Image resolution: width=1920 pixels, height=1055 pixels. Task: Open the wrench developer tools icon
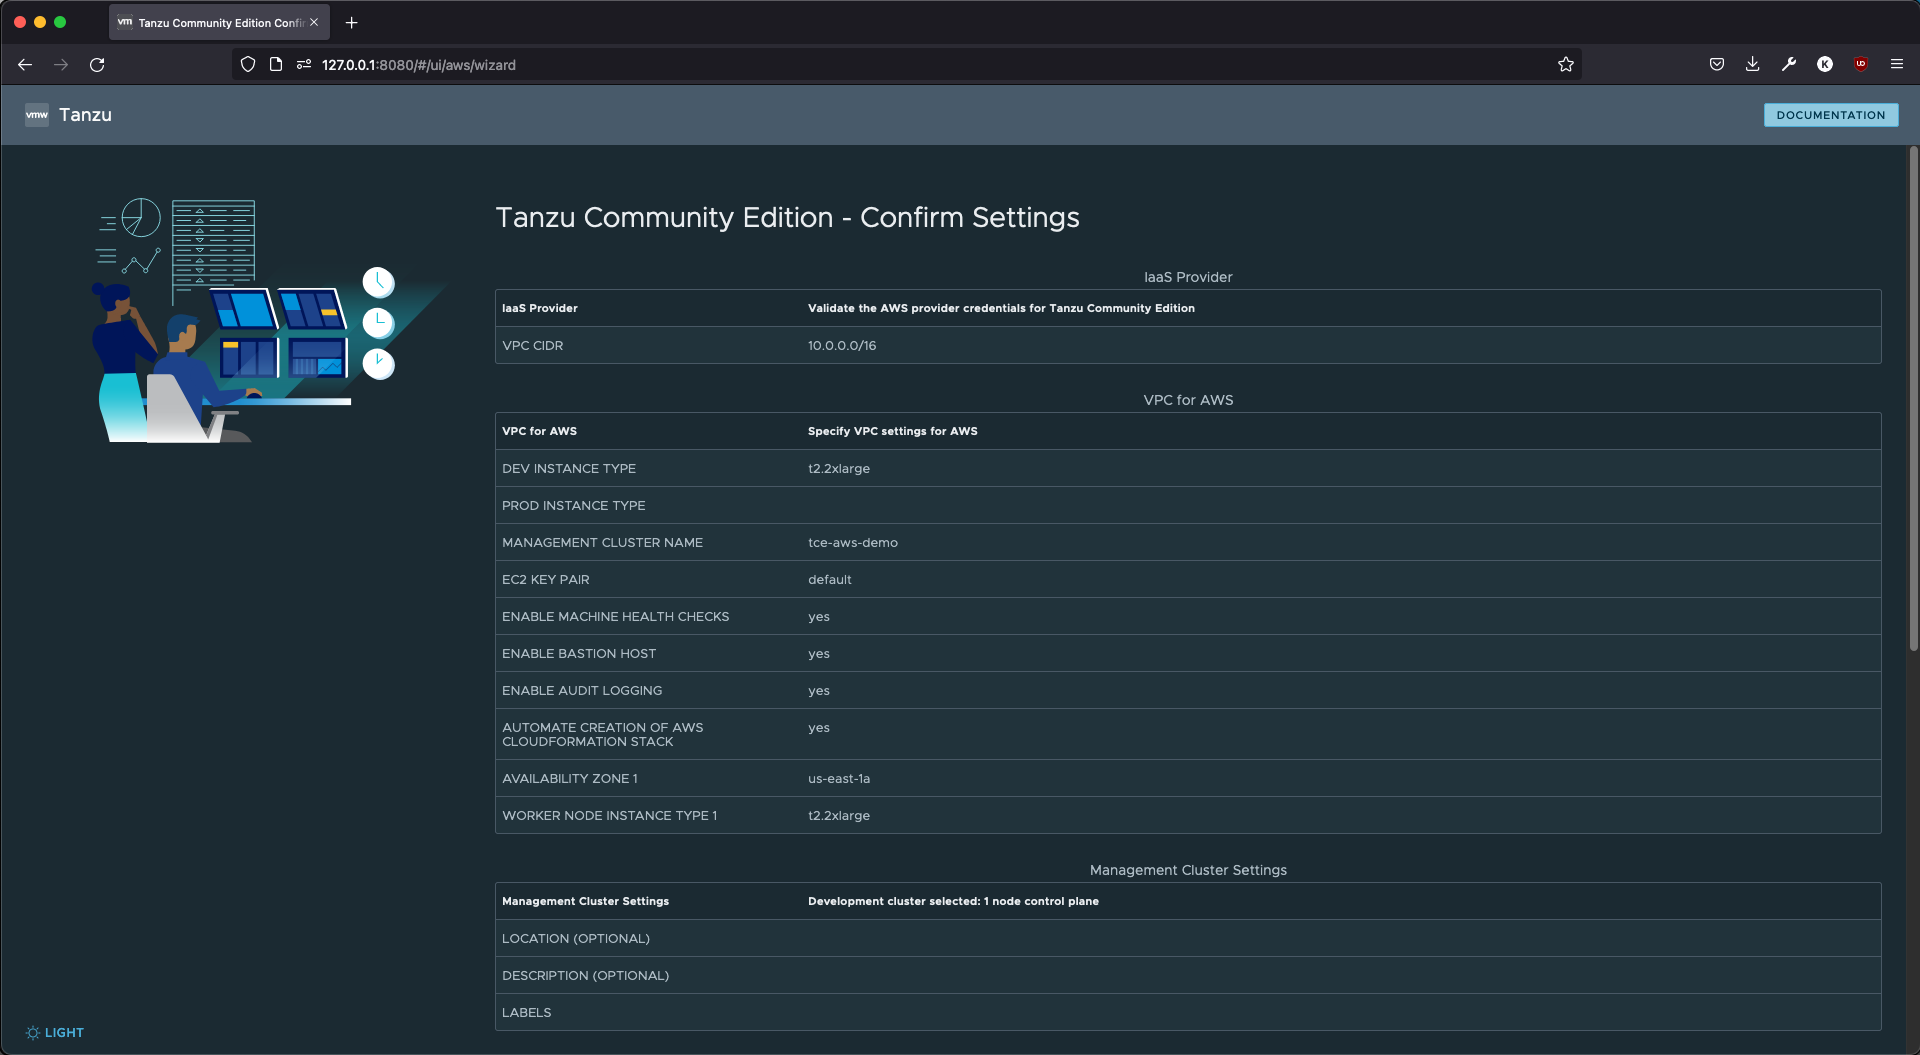1789,65
